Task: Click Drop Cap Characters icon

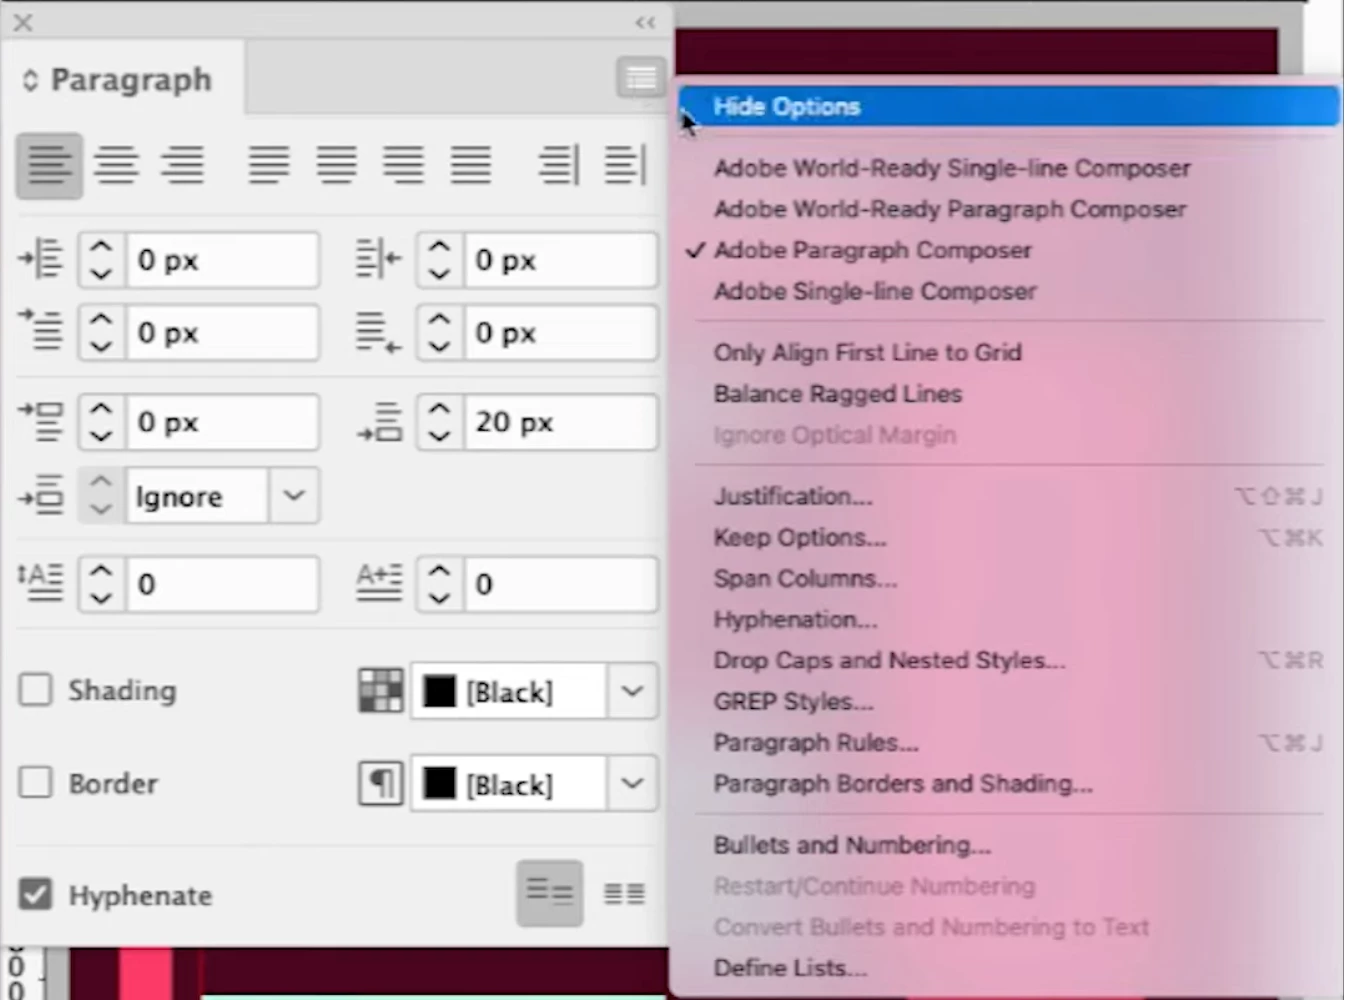Action: click(x=379, y=583)
